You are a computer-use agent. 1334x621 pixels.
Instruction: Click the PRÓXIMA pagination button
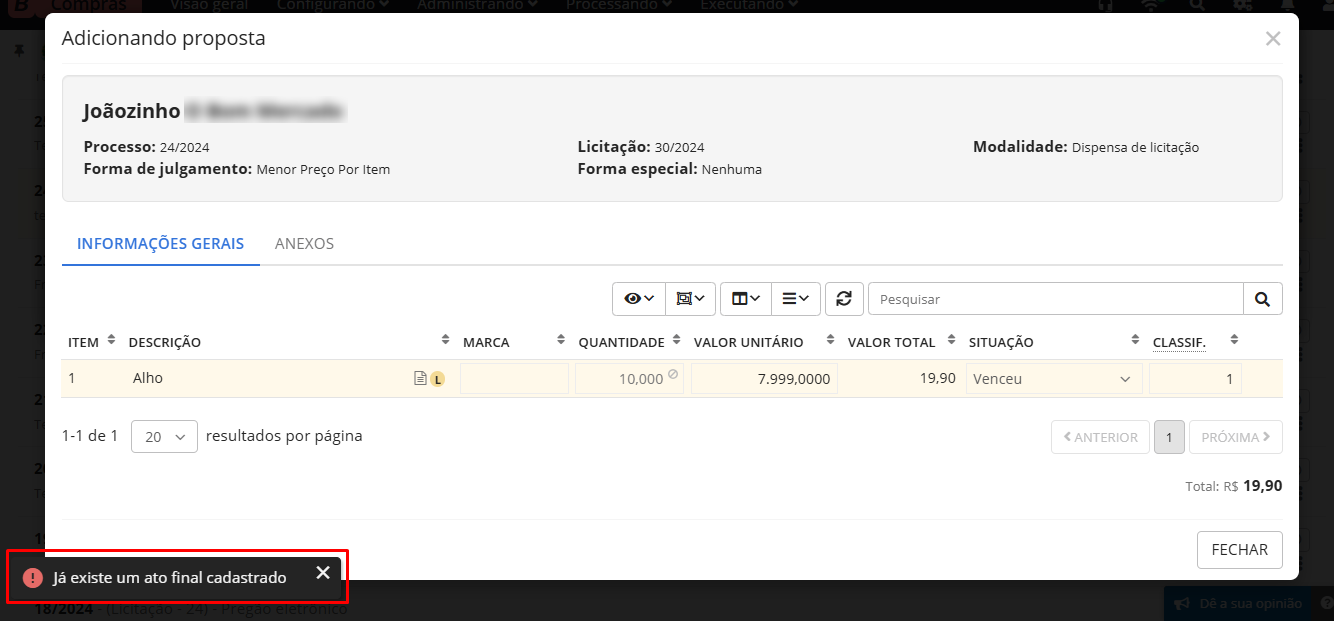point(1236,437)
